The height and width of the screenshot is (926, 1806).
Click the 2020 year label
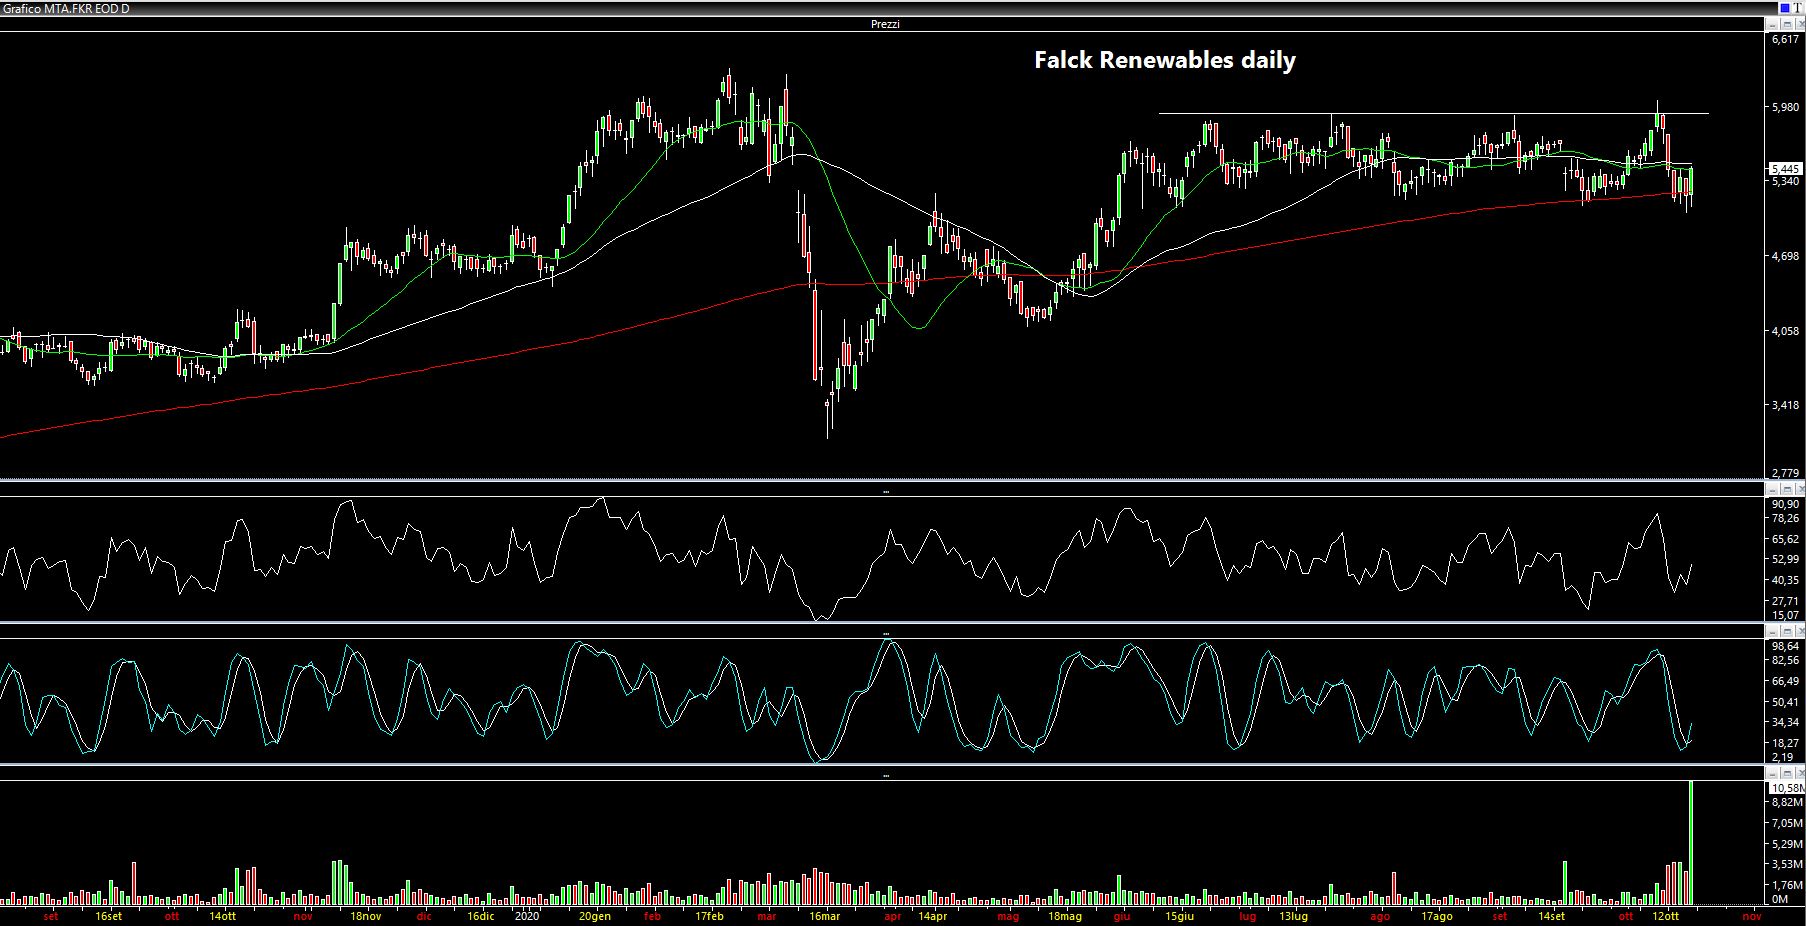[x=527, y=916]
